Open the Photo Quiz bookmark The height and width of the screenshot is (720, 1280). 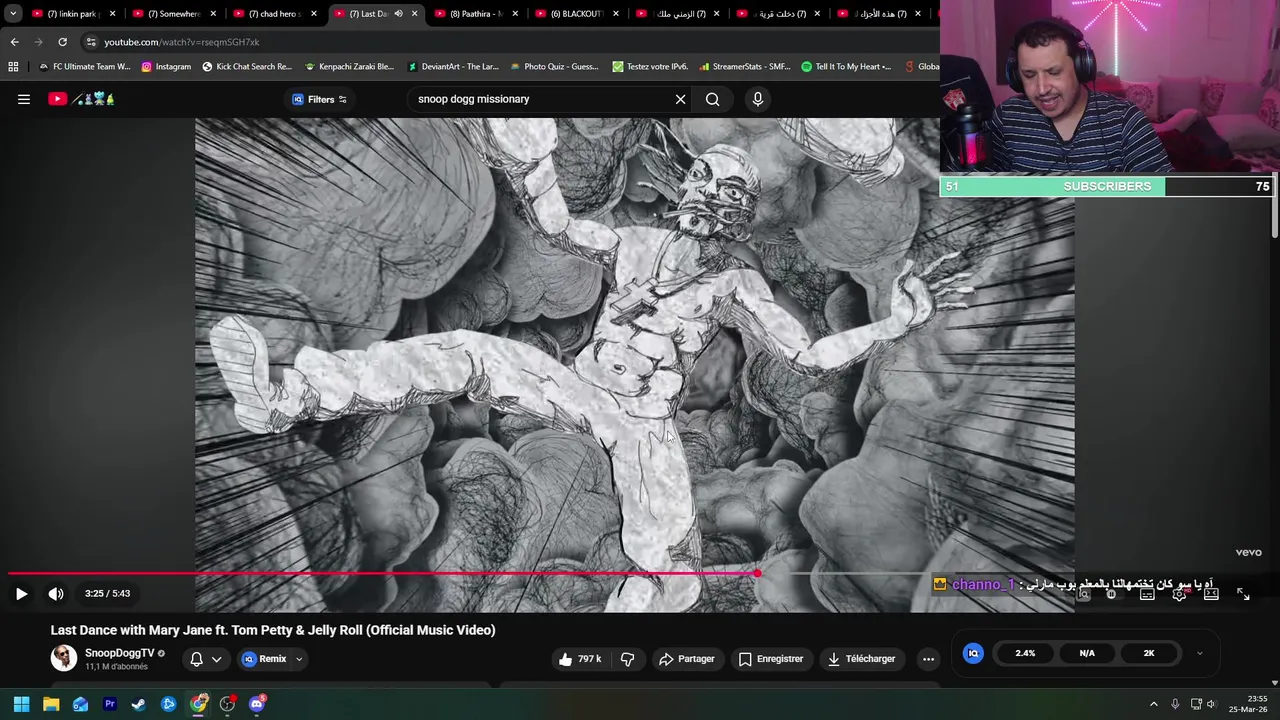click(x=554, y=67)
